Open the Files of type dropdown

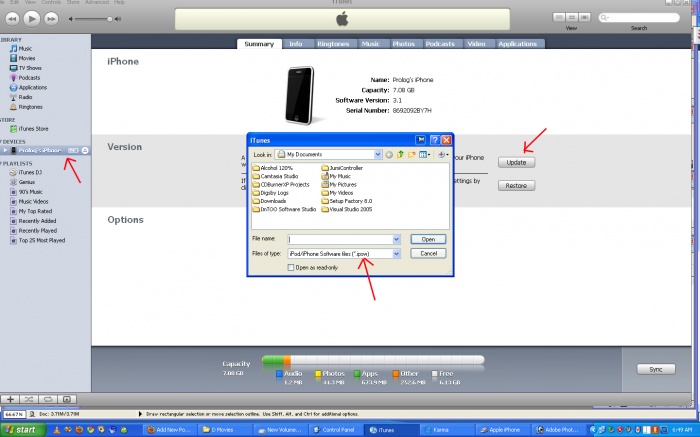pos(396,254)
